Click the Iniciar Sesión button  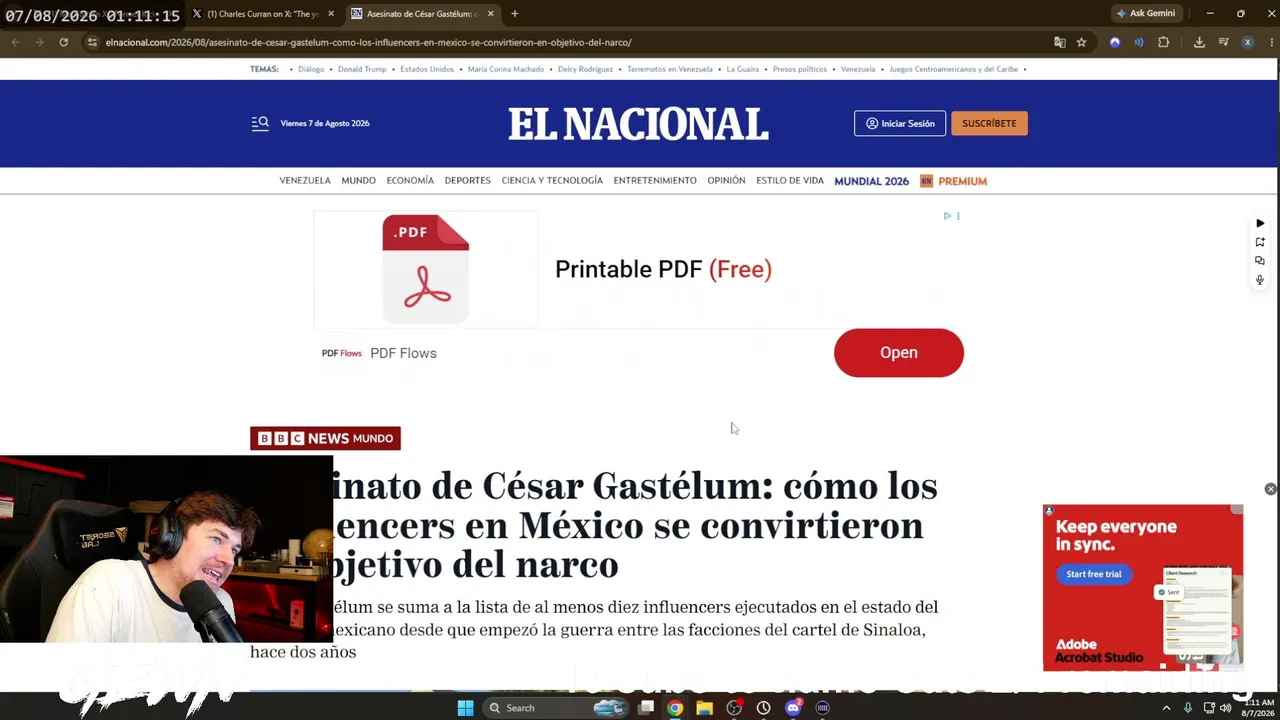(x=900, y=123)
